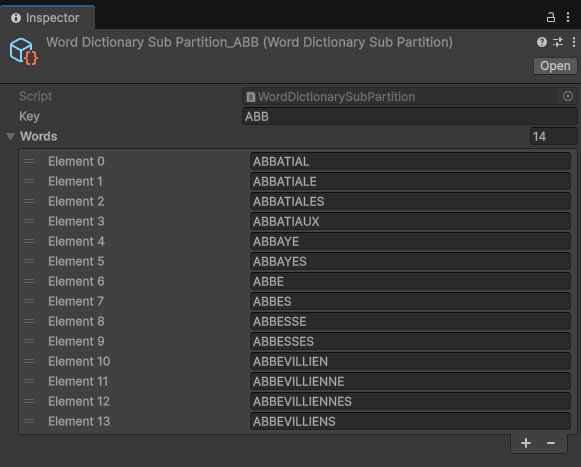Image resolution: width=581 pixels, height=467 pixels.
Task: Click the ABBESSE value field
Action: coord(410,321)
